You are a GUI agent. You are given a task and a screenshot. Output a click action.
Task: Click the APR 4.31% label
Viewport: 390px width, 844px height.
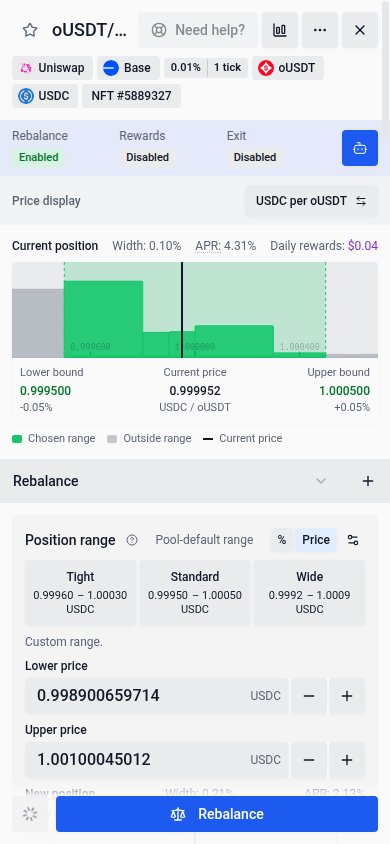click(x=225, y=246)
